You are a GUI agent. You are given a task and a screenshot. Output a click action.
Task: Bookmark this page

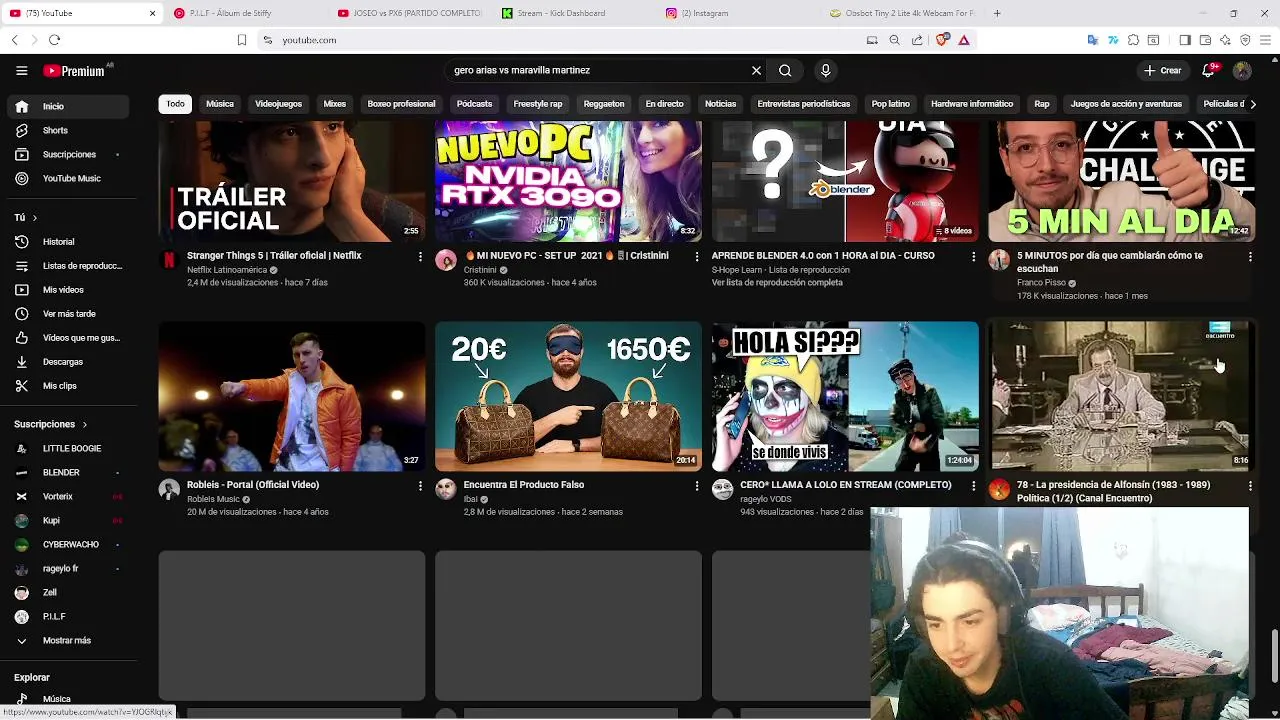pyautogui.click(x=242, y=40)
